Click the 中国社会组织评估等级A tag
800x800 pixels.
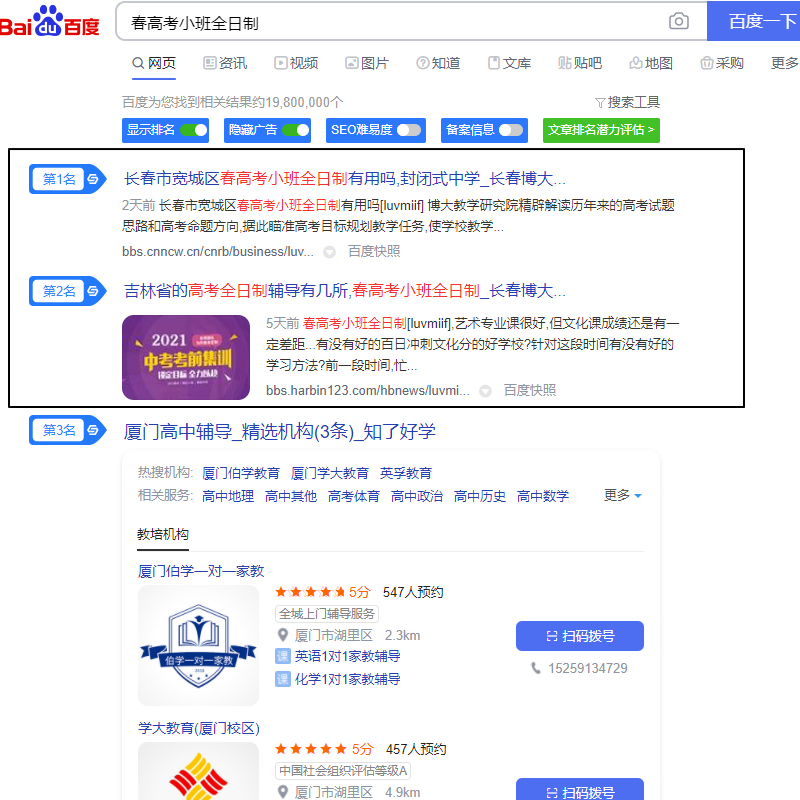coord(343,770)
